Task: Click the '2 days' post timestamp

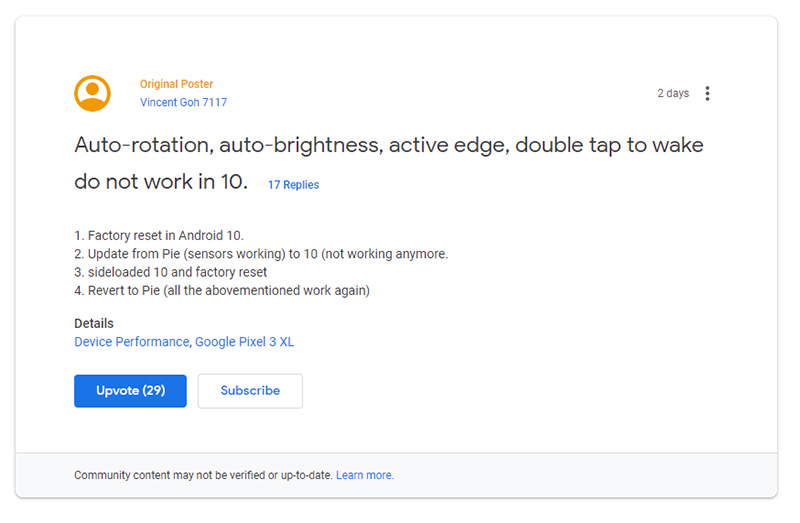Action: [x=673, y=93]
